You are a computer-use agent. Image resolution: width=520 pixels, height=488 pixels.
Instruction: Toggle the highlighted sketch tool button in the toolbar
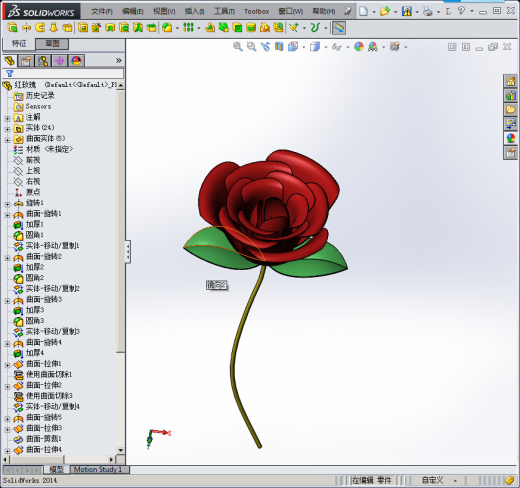339,28
